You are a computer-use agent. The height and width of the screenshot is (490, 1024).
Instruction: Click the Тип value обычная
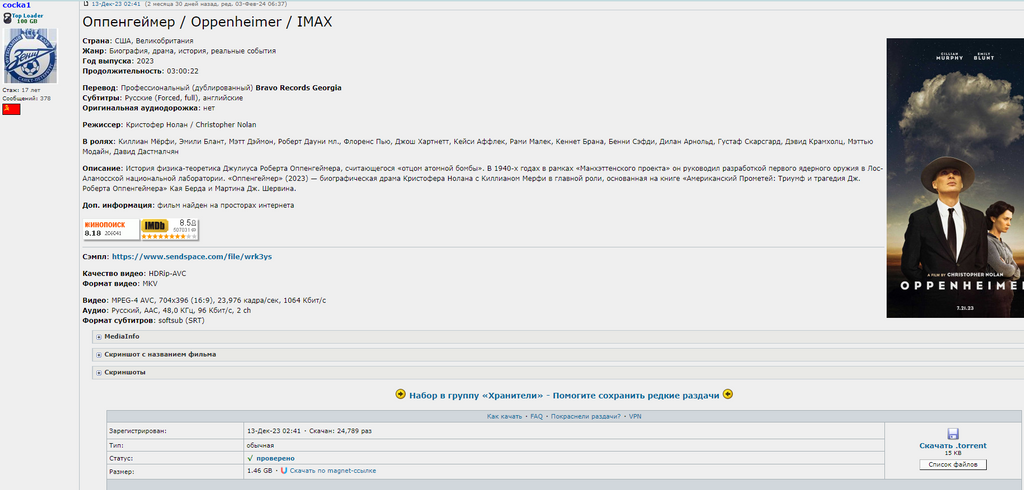tap(261, 445)
